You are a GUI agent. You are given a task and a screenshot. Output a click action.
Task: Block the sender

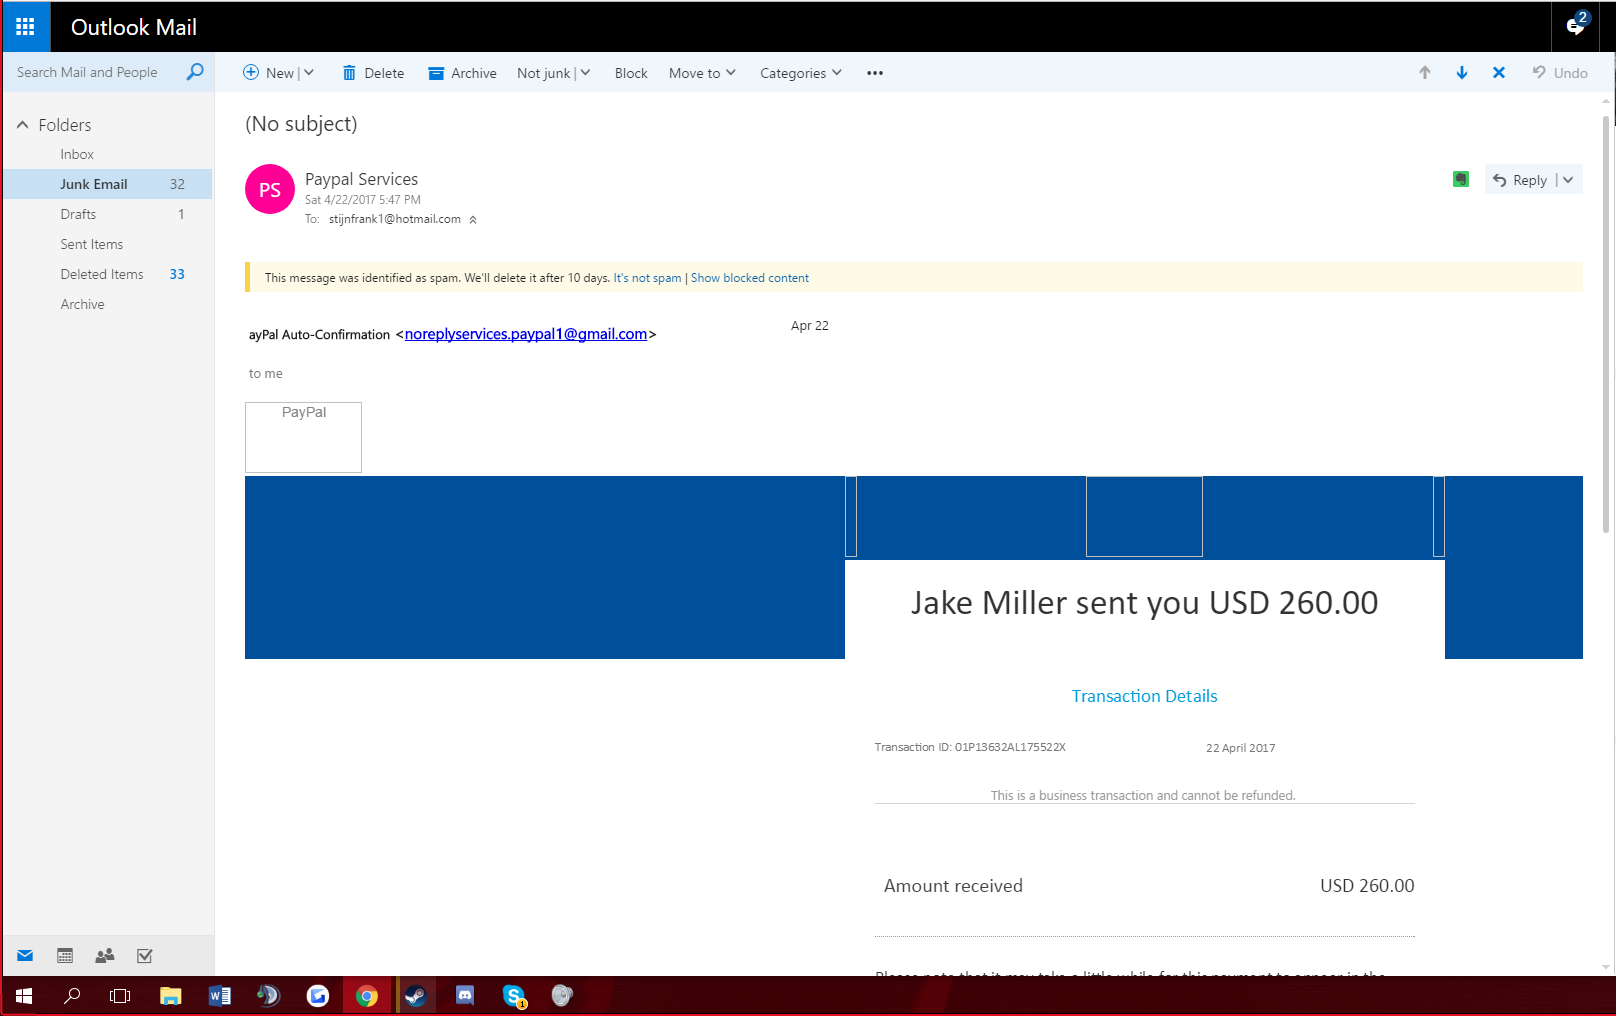pyautogui.click(x=631, y=73)
